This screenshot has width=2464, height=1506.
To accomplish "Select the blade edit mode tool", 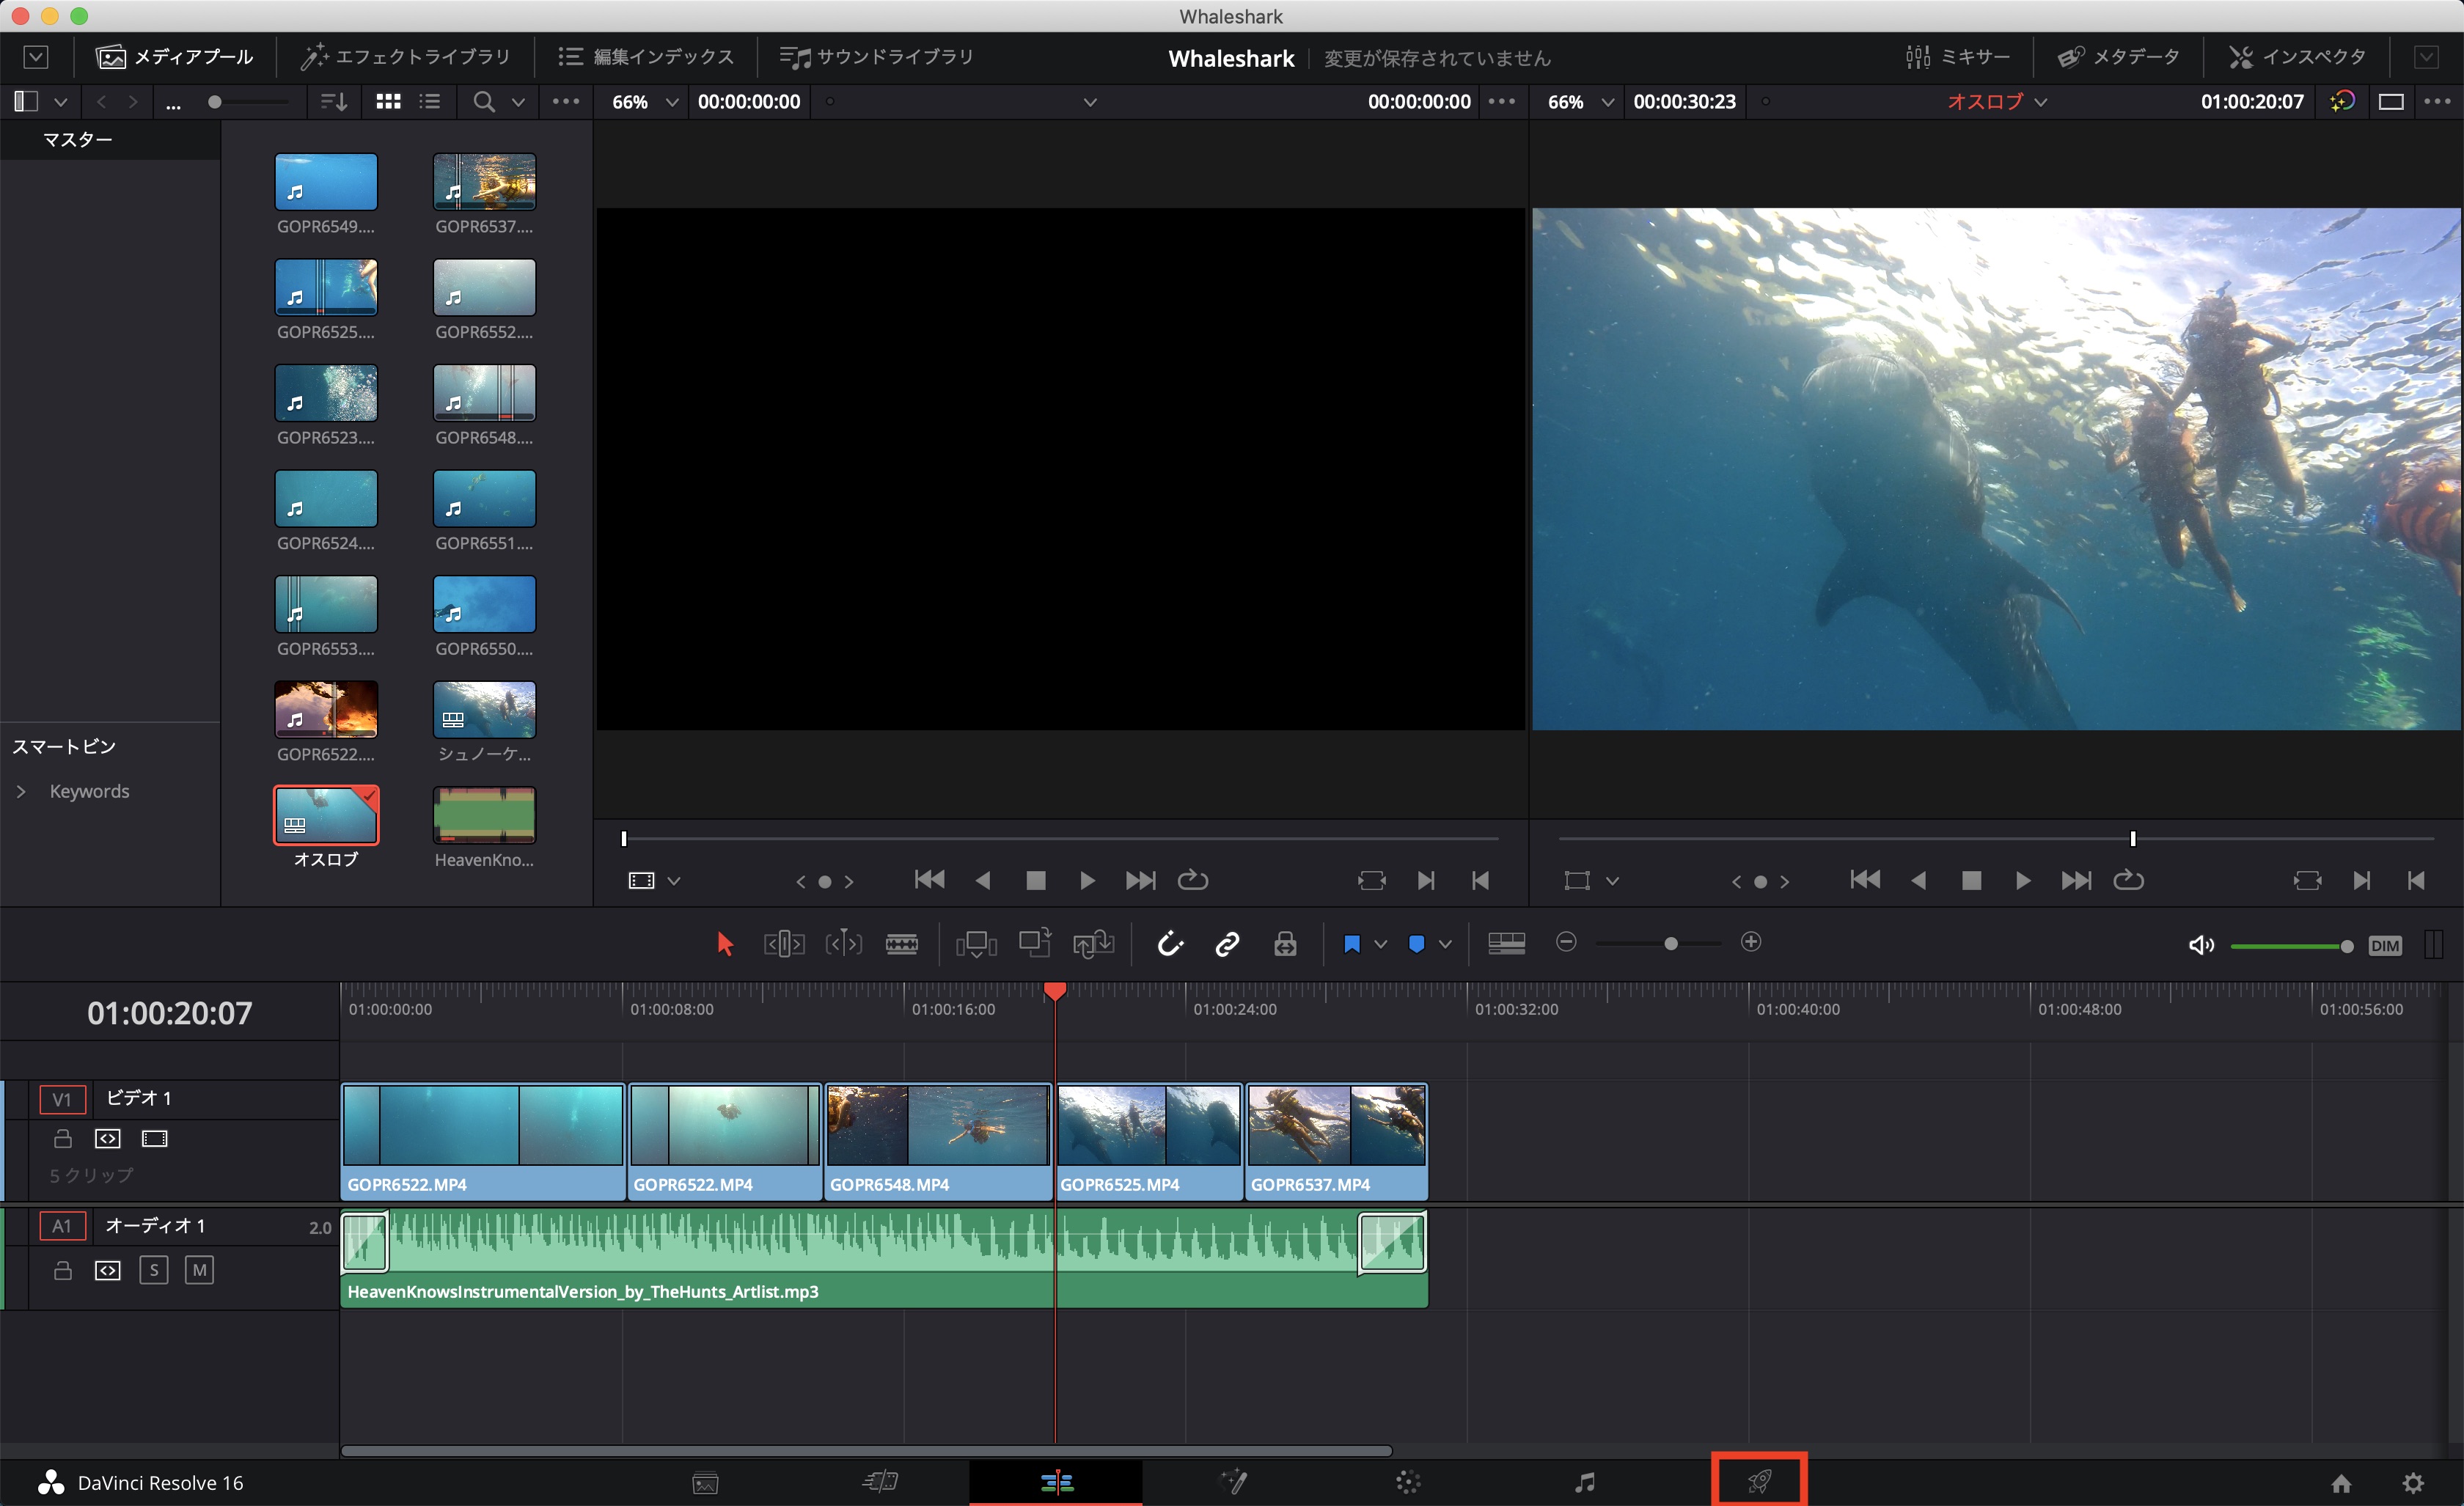I will point(901,944).
